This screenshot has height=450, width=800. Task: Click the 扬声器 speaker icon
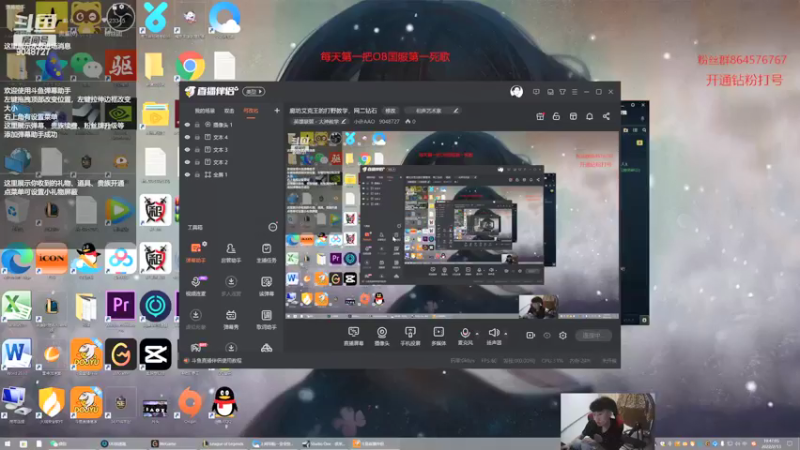(x=493, y=333)
